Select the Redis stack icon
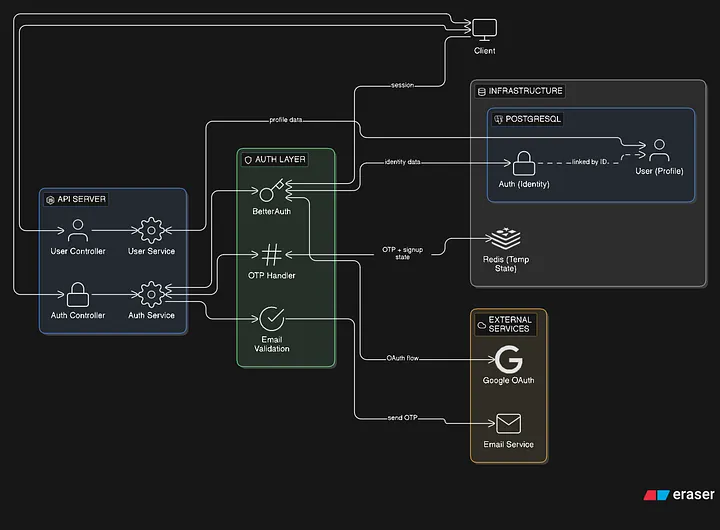Image resolution: width=720 pixels, height=530 pixels. (506, 239)
